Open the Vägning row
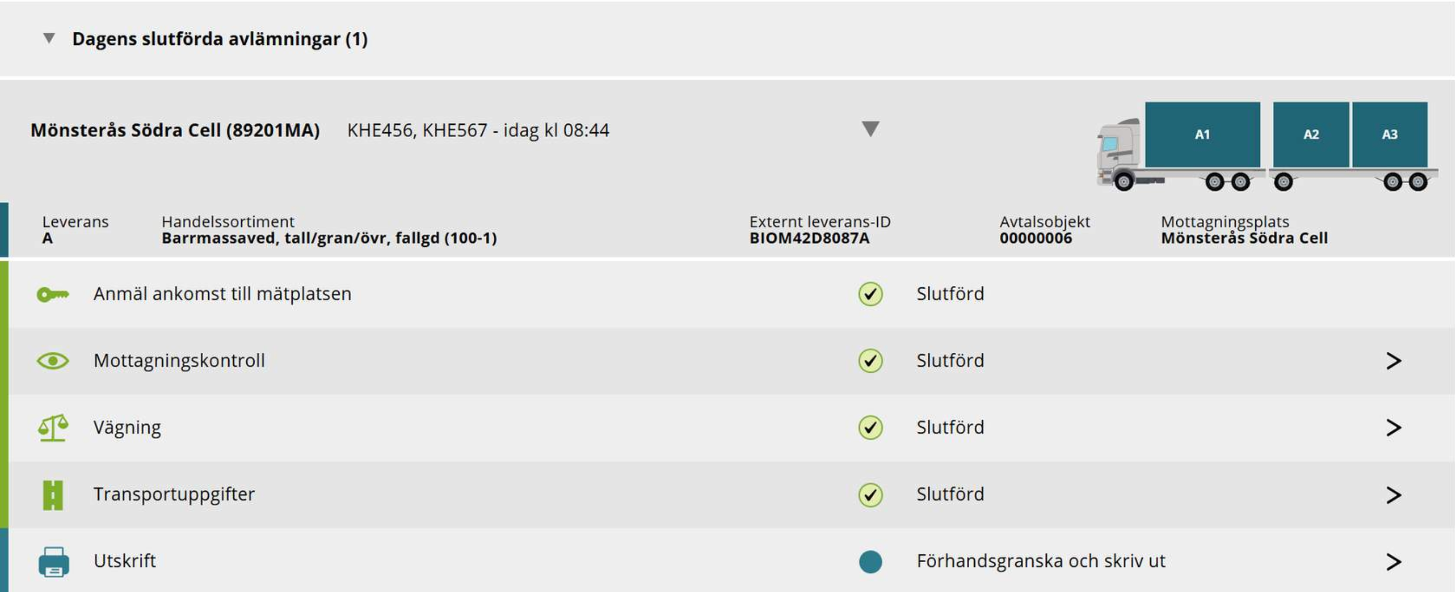 point(1394,428)
